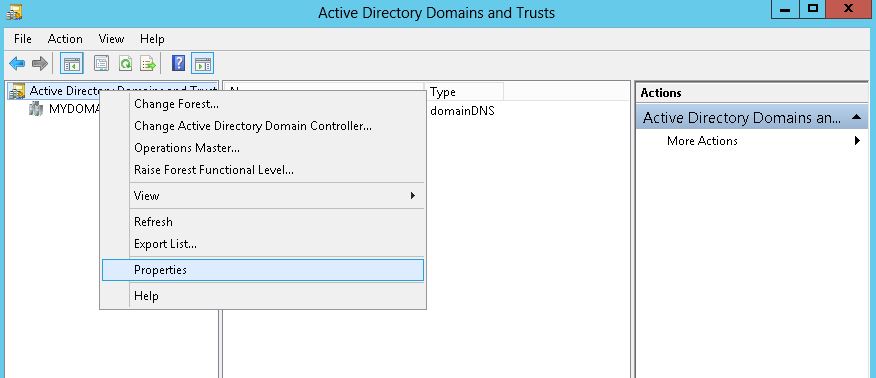The width and height of the screenshot is (876, 378).
Task: Choose Change Forest... from context menu
Action: click(x=263, y=104)
